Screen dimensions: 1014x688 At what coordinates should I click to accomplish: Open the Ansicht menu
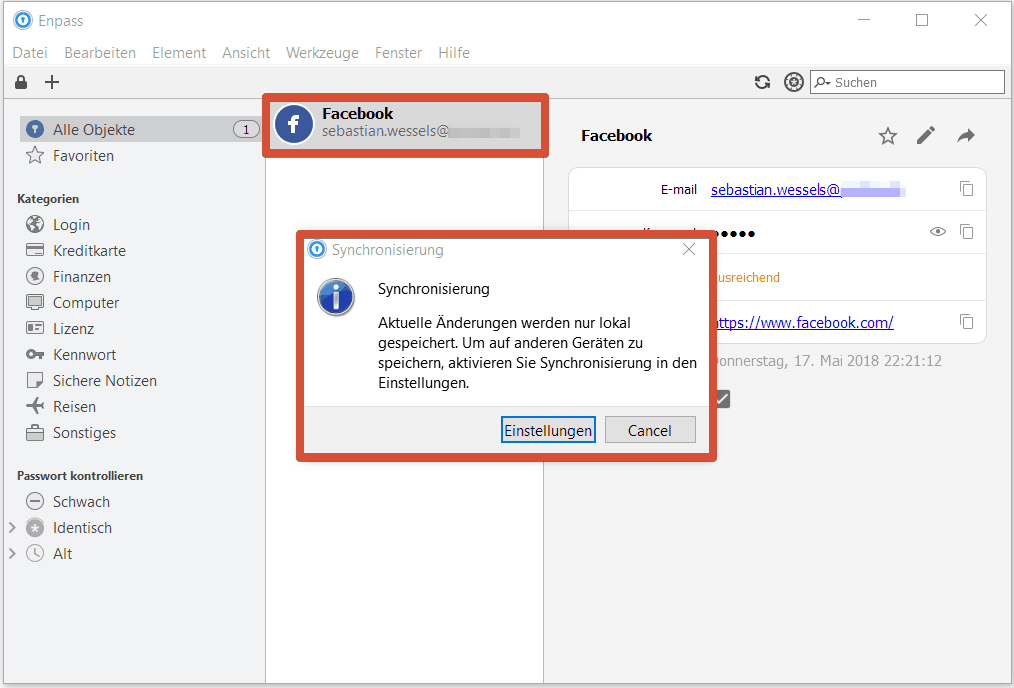(246, 53)
